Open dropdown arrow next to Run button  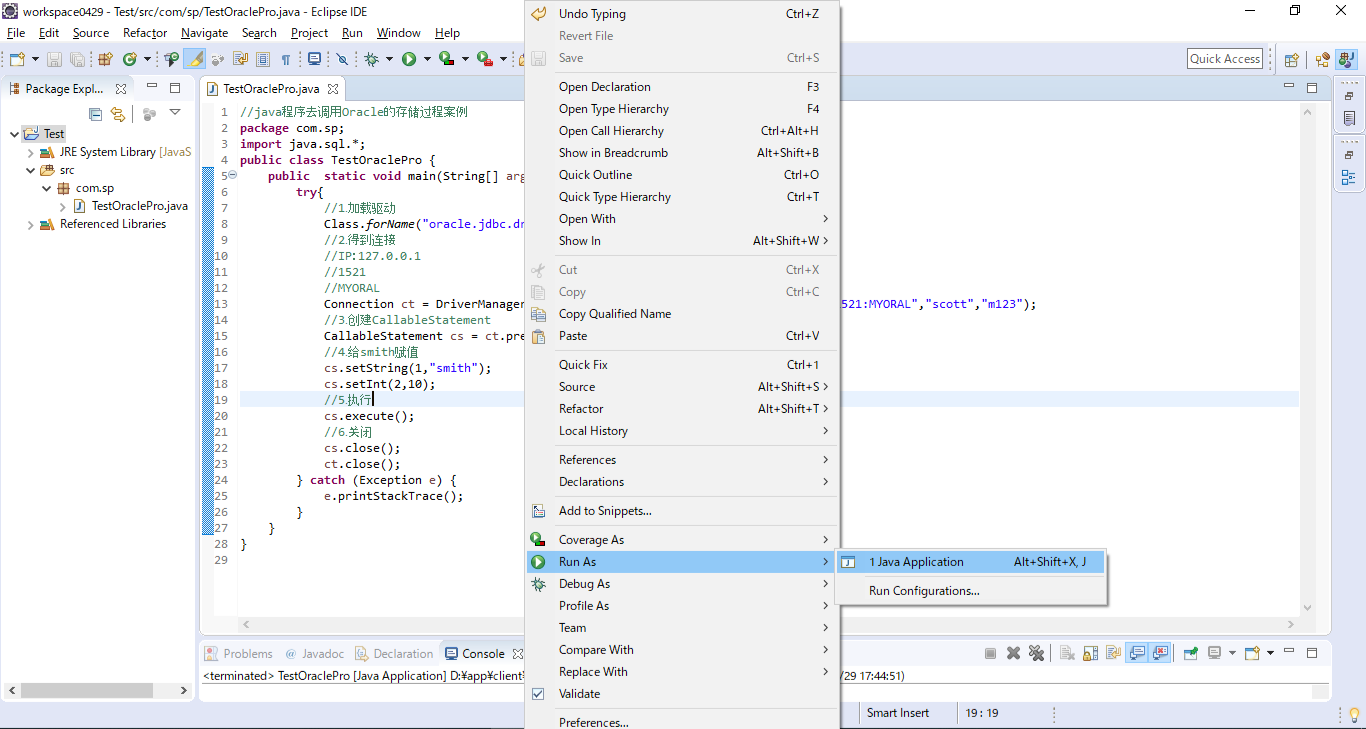point(427,59)
